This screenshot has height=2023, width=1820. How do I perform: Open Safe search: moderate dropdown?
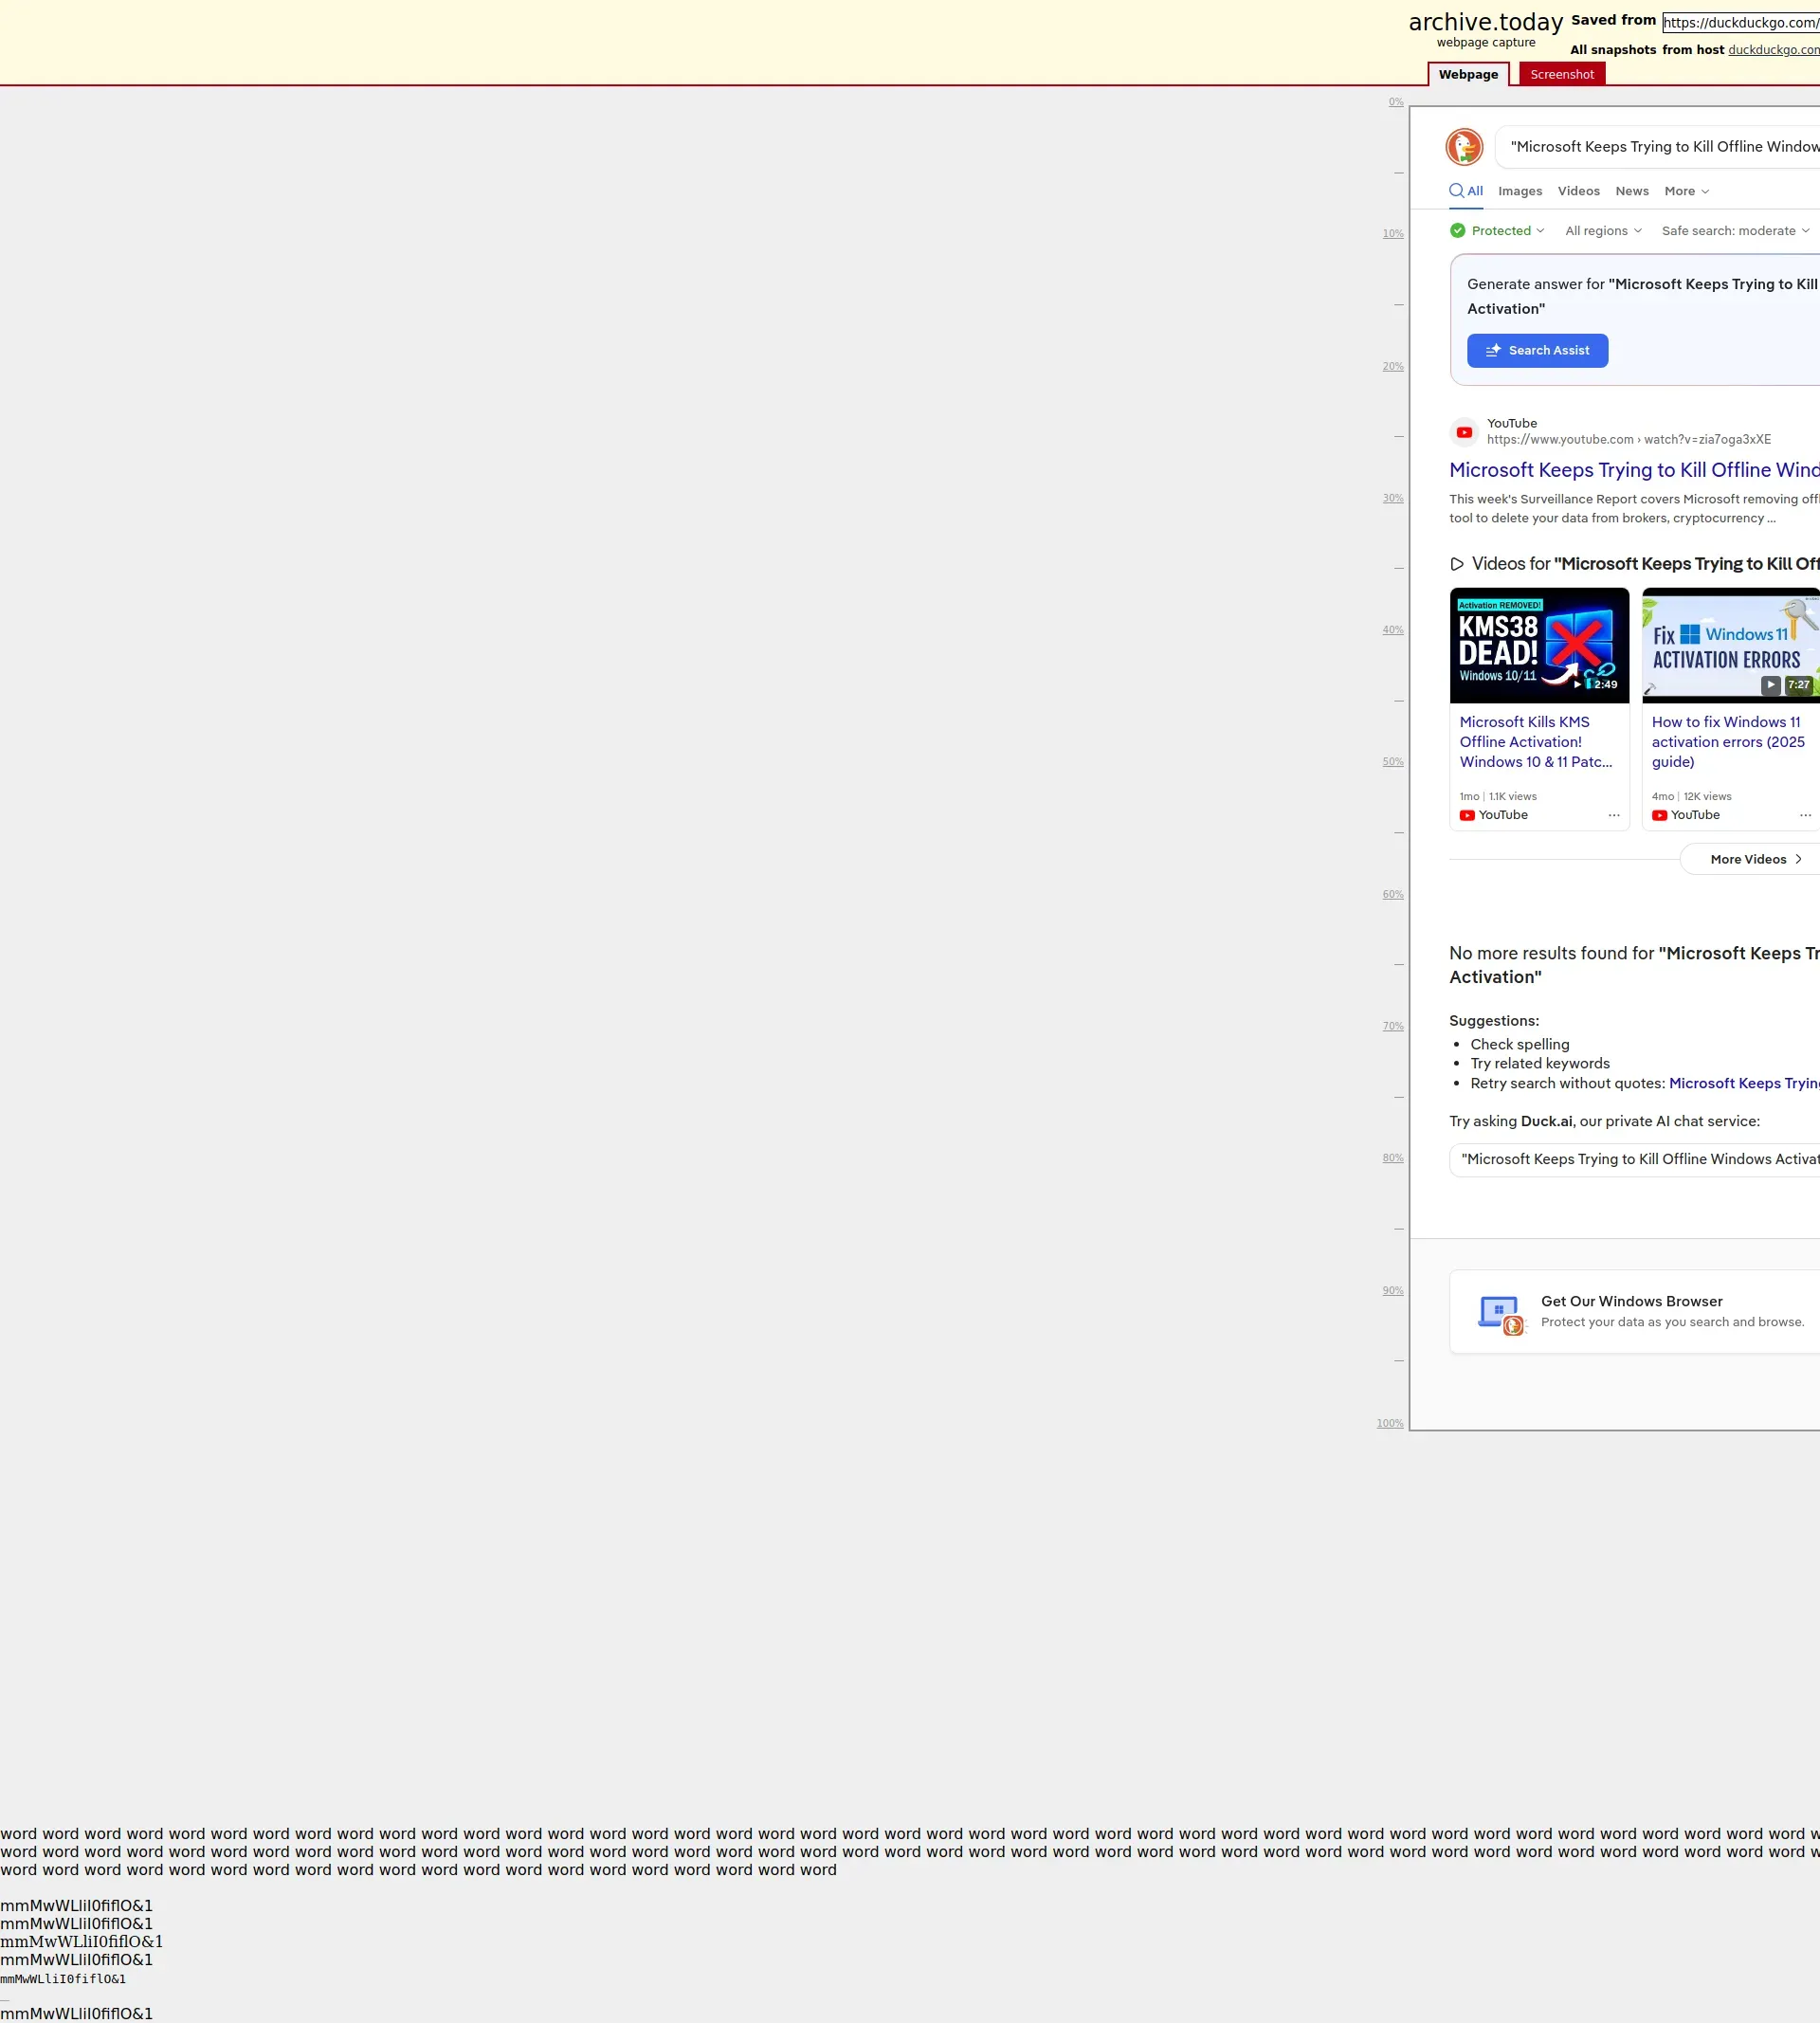pyautogui.click(x=1735, y=231)
